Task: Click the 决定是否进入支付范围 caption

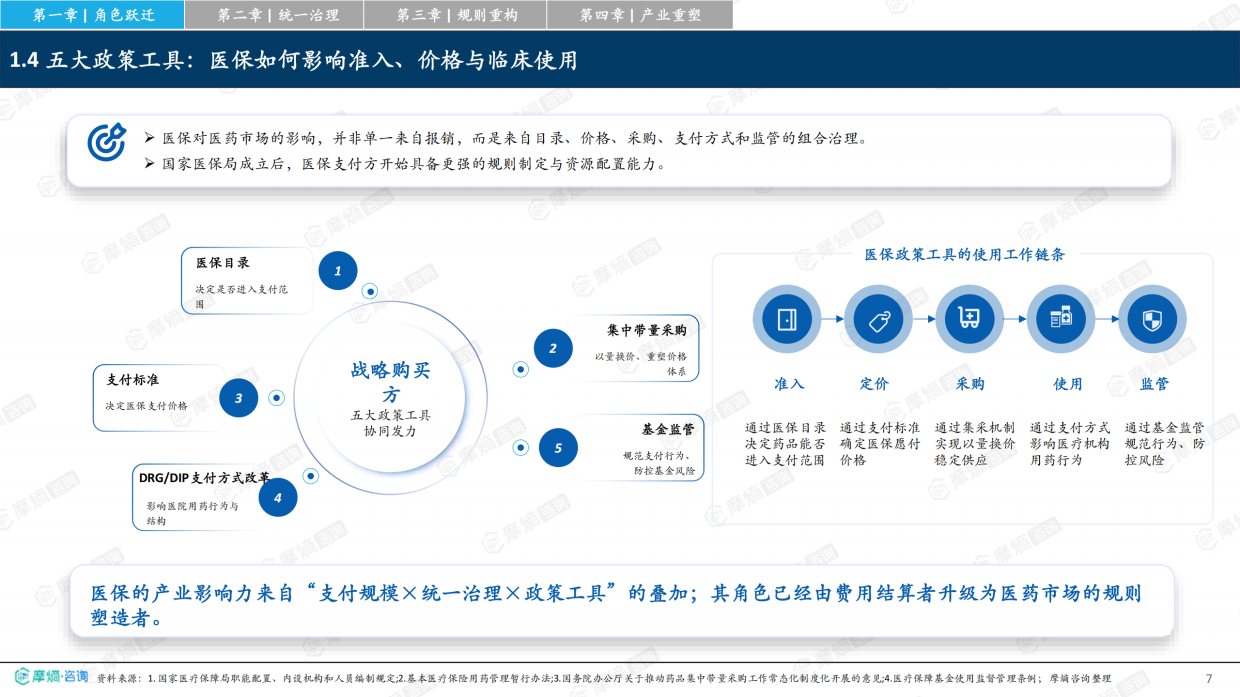Action: click(242, 296)
